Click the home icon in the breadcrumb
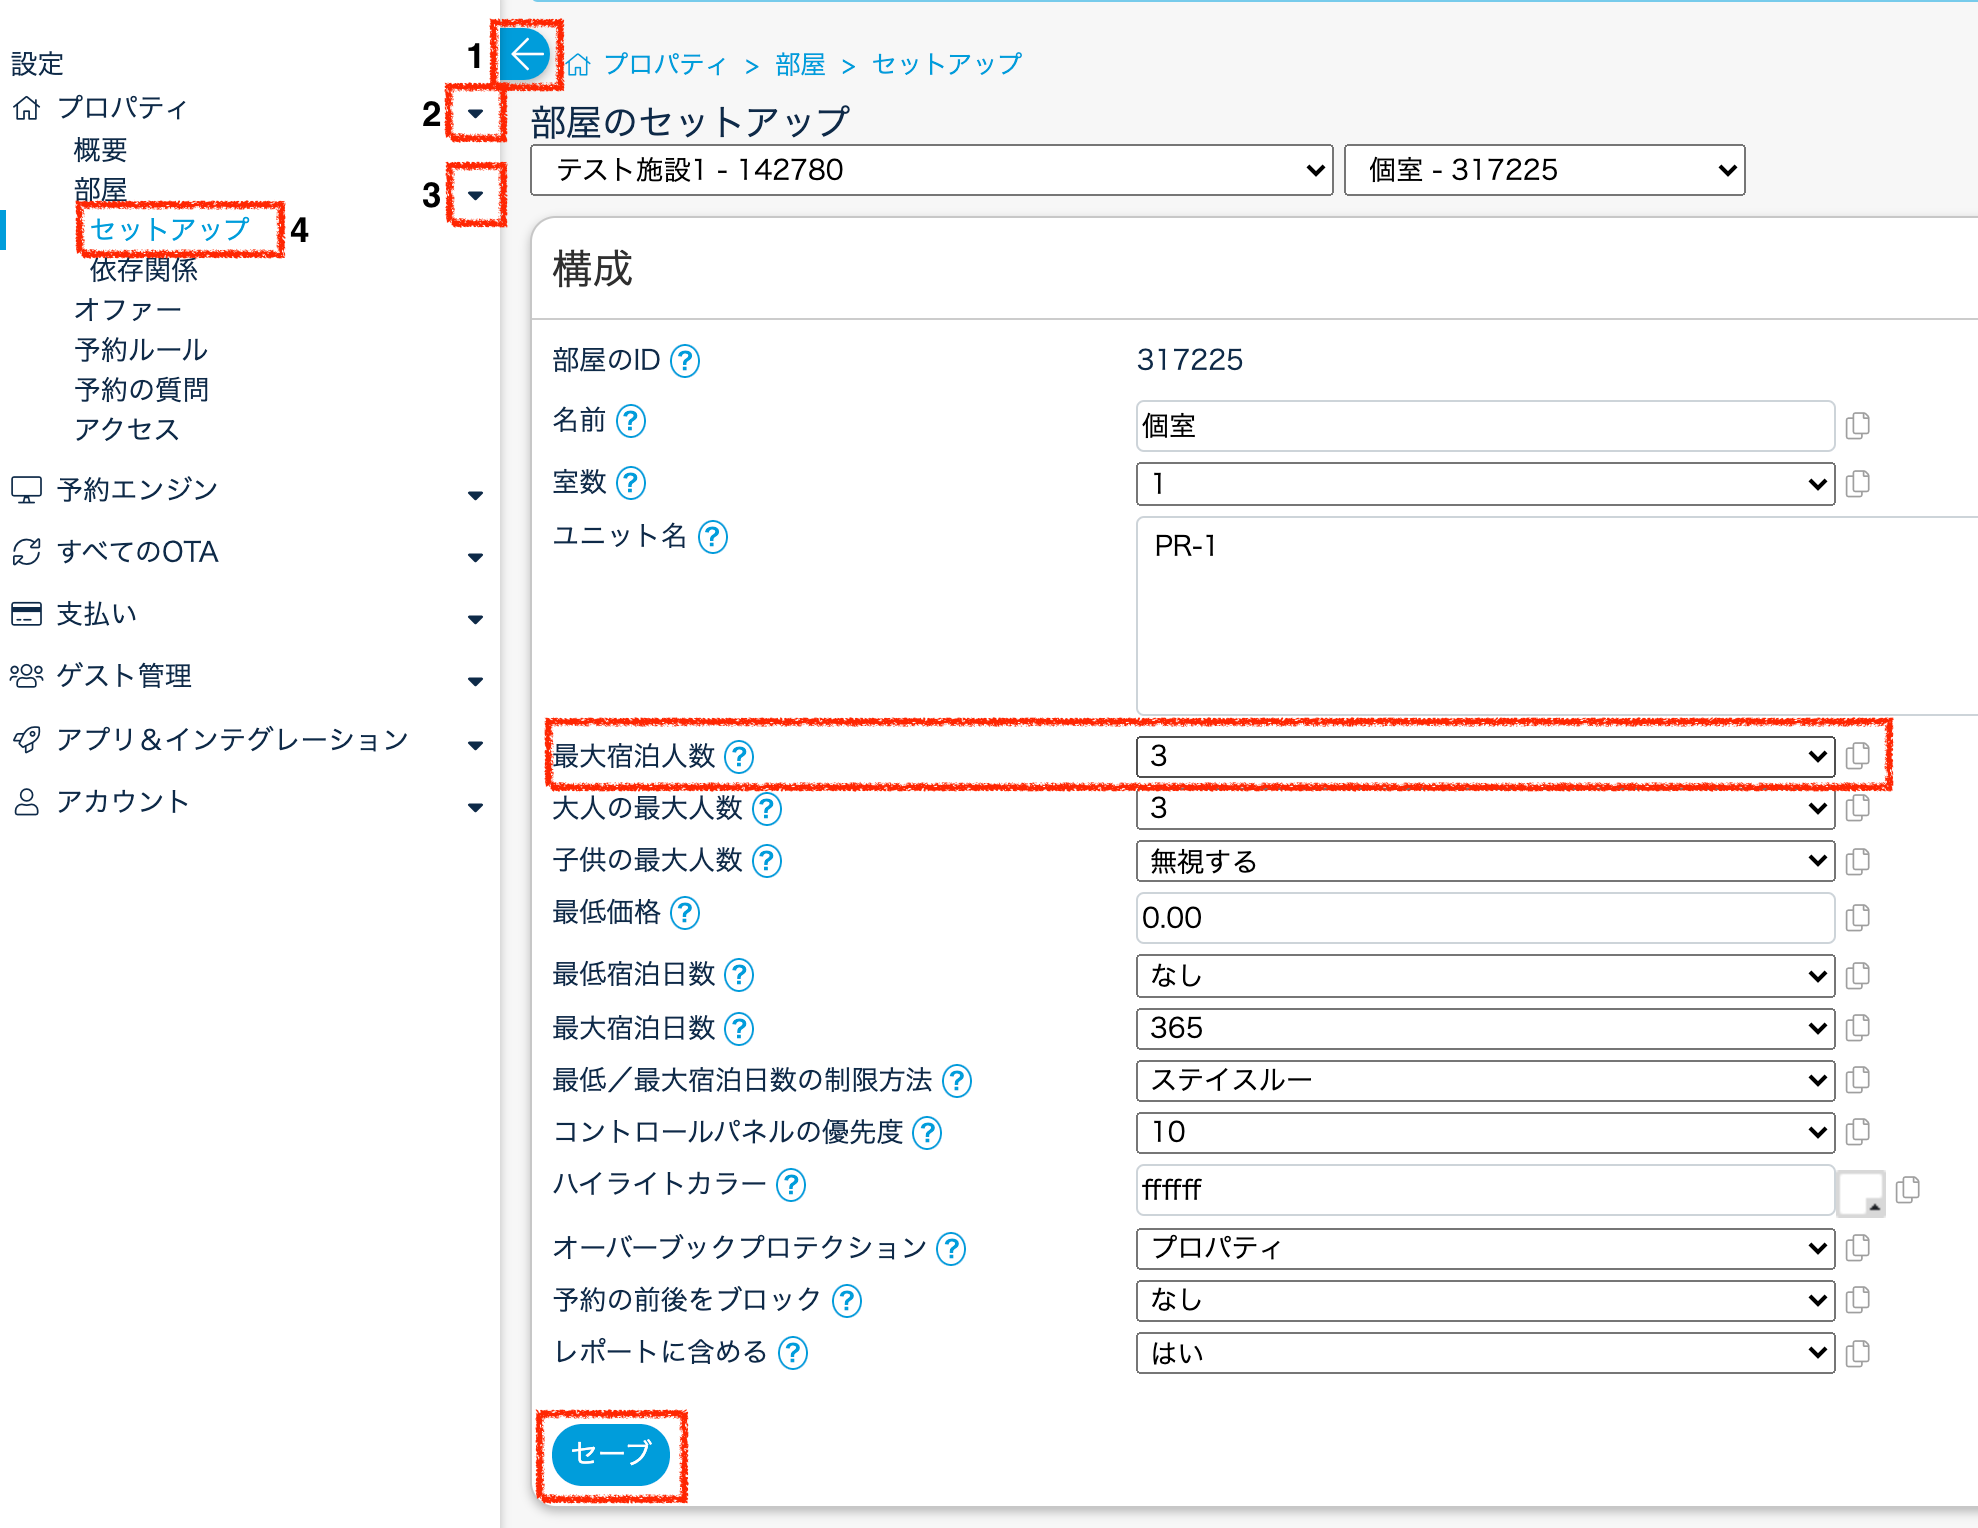 pyautogui.click(x=578, y=66)
